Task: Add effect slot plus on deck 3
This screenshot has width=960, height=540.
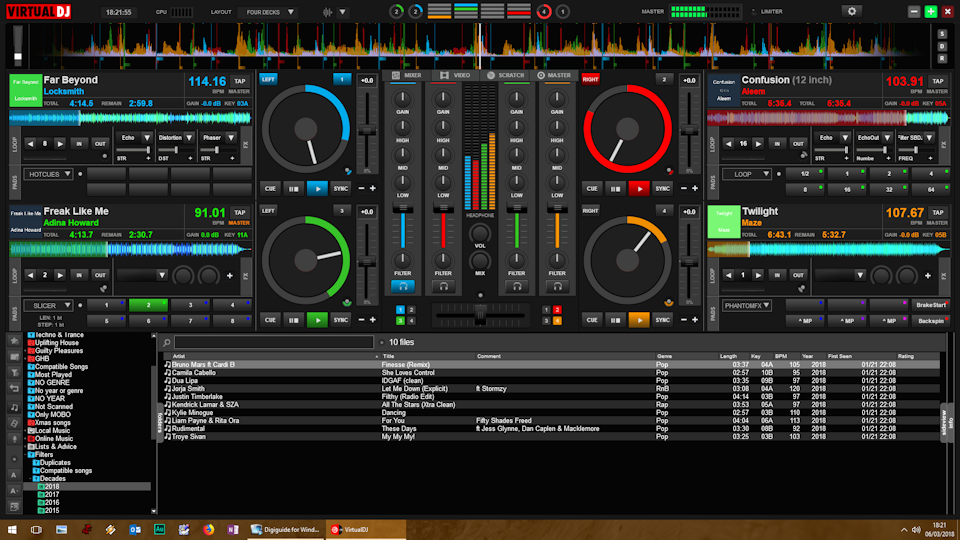Action: point(230,276)
